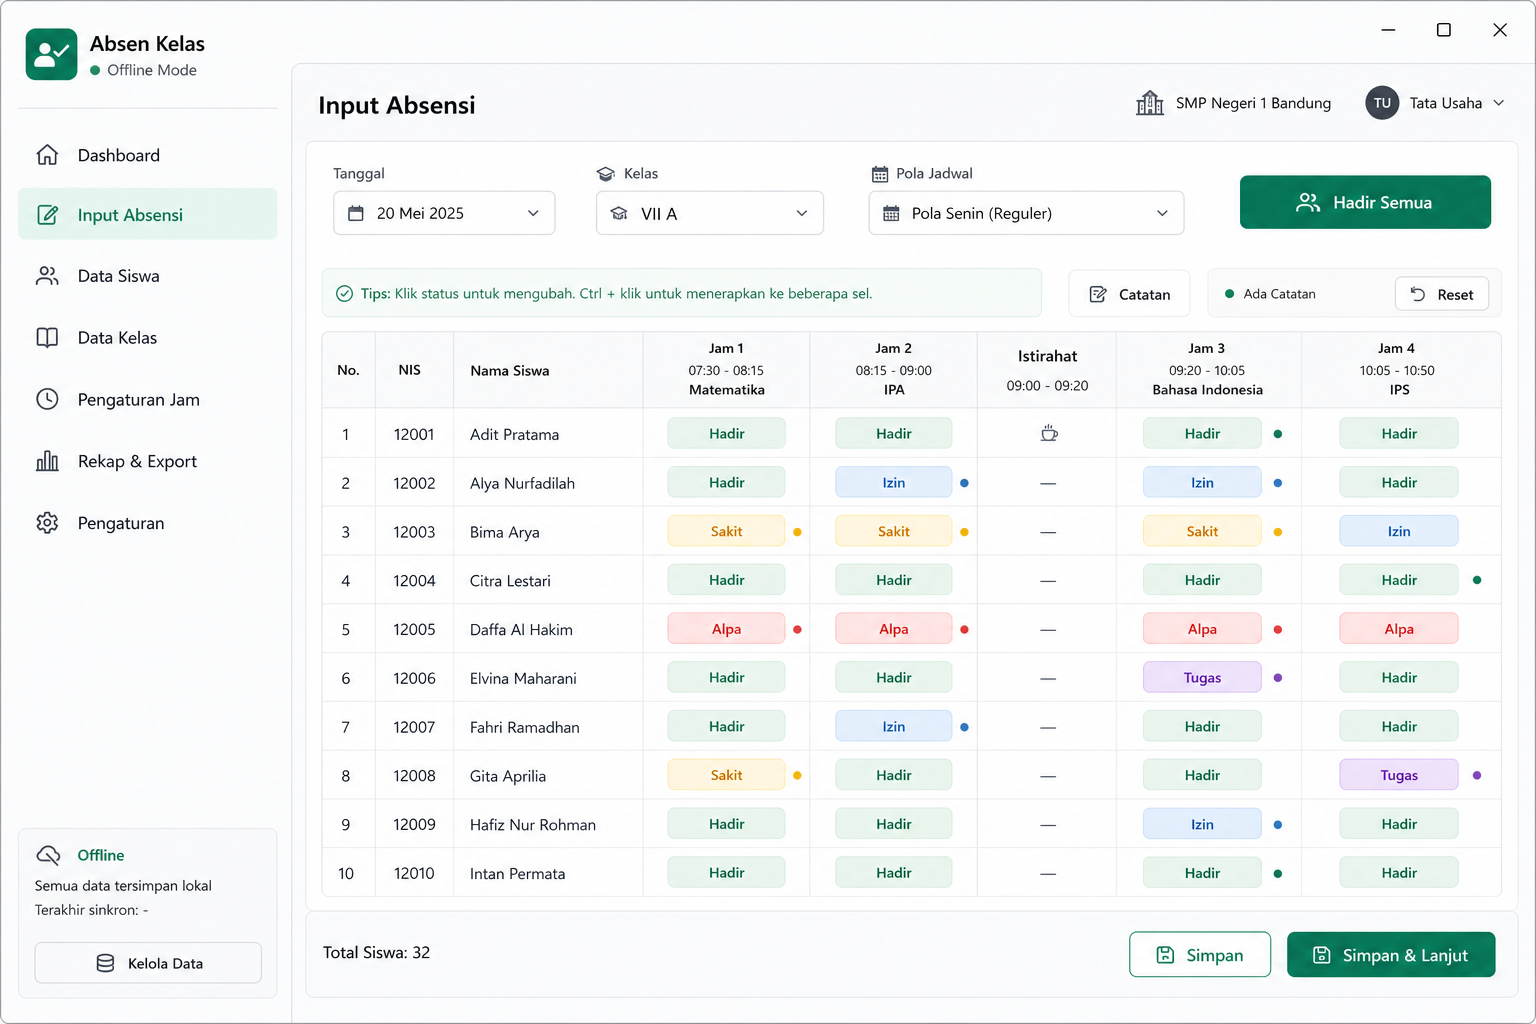The width and height of the screenshot is (1536, 1024).
Task: Click red note dot beside Daffa's Jam 1
Action: pos(797,629)
